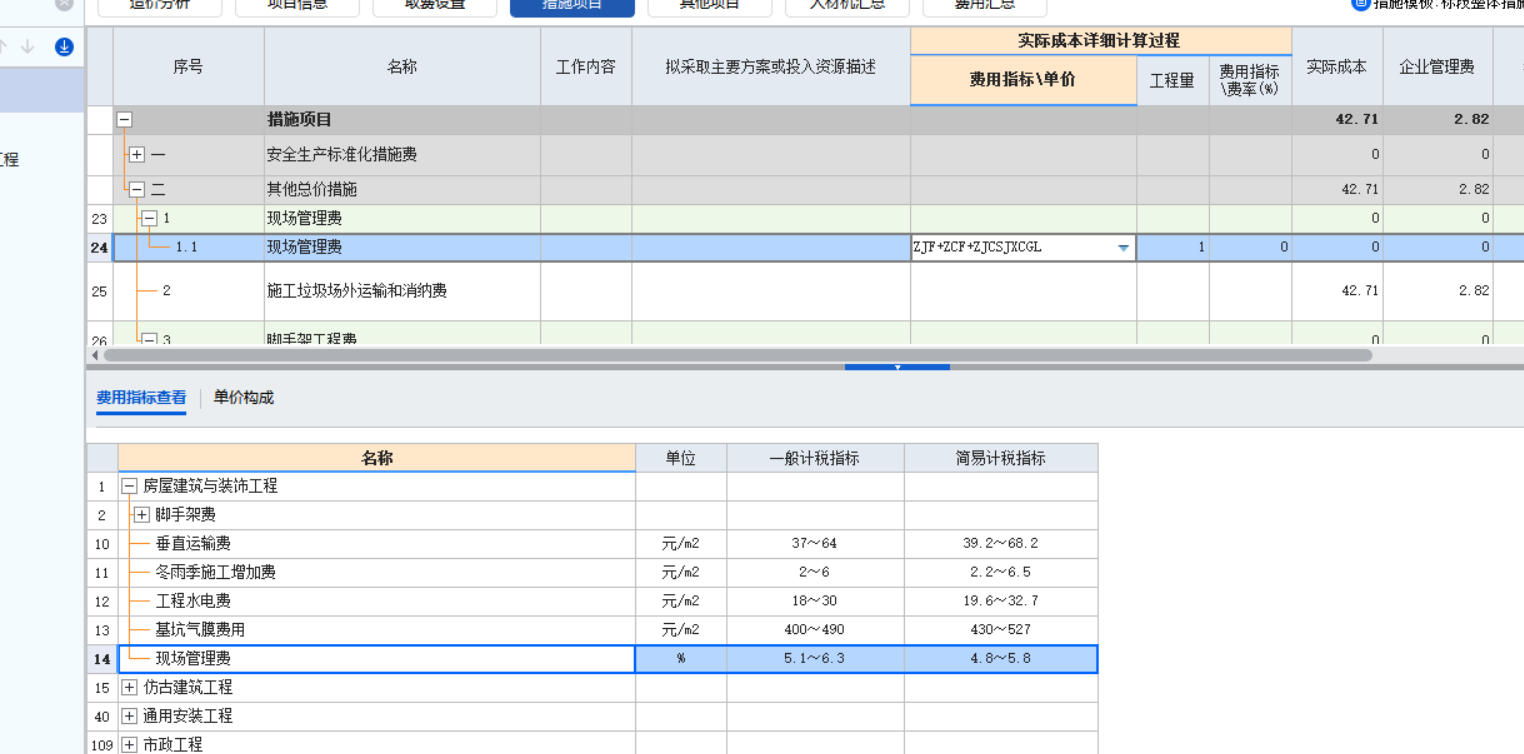This screenshot has width=1524, height=754.
Task: Expand the 通用安装工程 node
Action: click(127, 716)
